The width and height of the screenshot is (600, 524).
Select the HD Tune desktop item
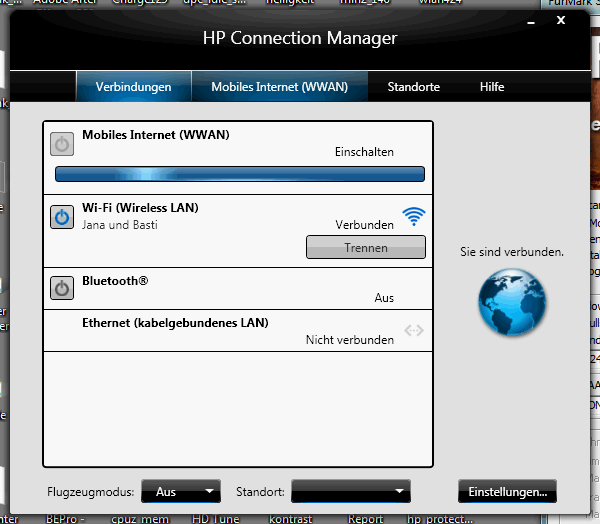pyautogui.click(x=216, y=519)
